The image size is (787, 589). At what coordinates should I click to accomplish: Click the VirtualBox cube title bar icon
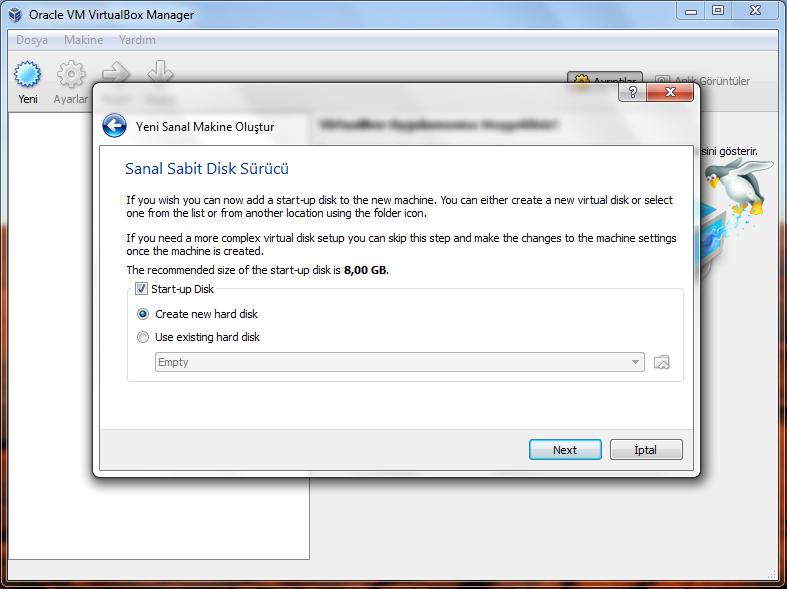pyautogui.click(x=16, y=15)
